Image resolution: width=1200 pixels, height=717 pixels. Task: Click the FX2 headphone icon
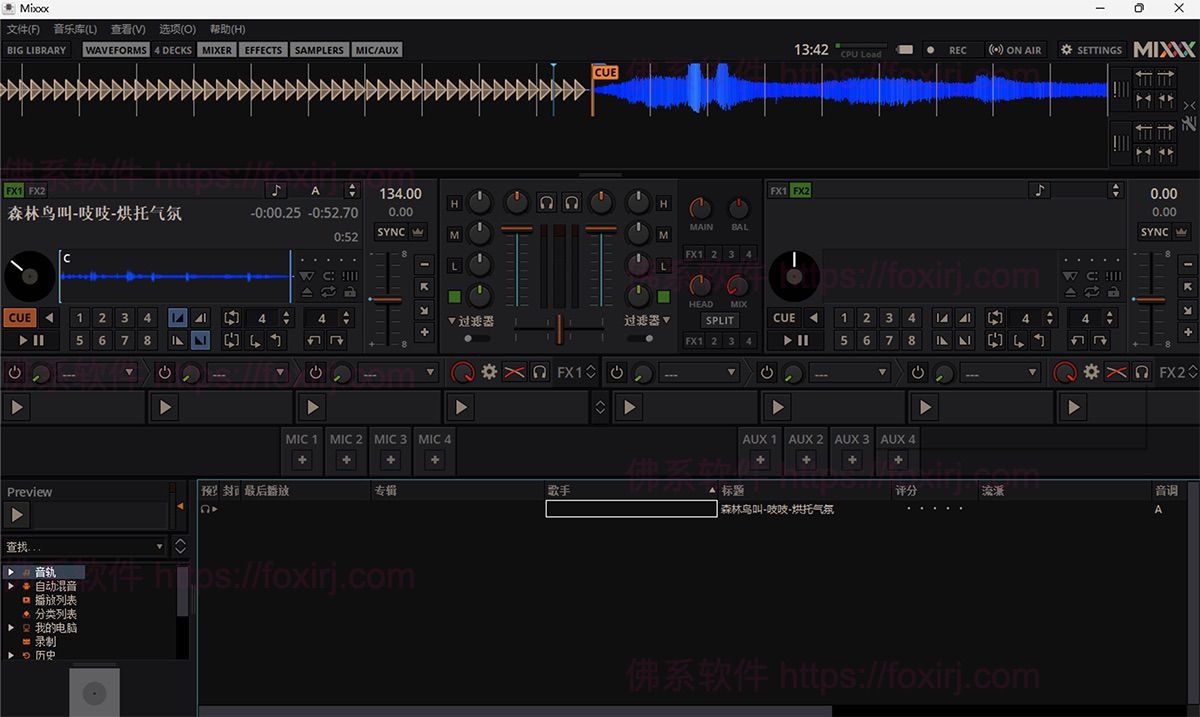[1141, 372]
